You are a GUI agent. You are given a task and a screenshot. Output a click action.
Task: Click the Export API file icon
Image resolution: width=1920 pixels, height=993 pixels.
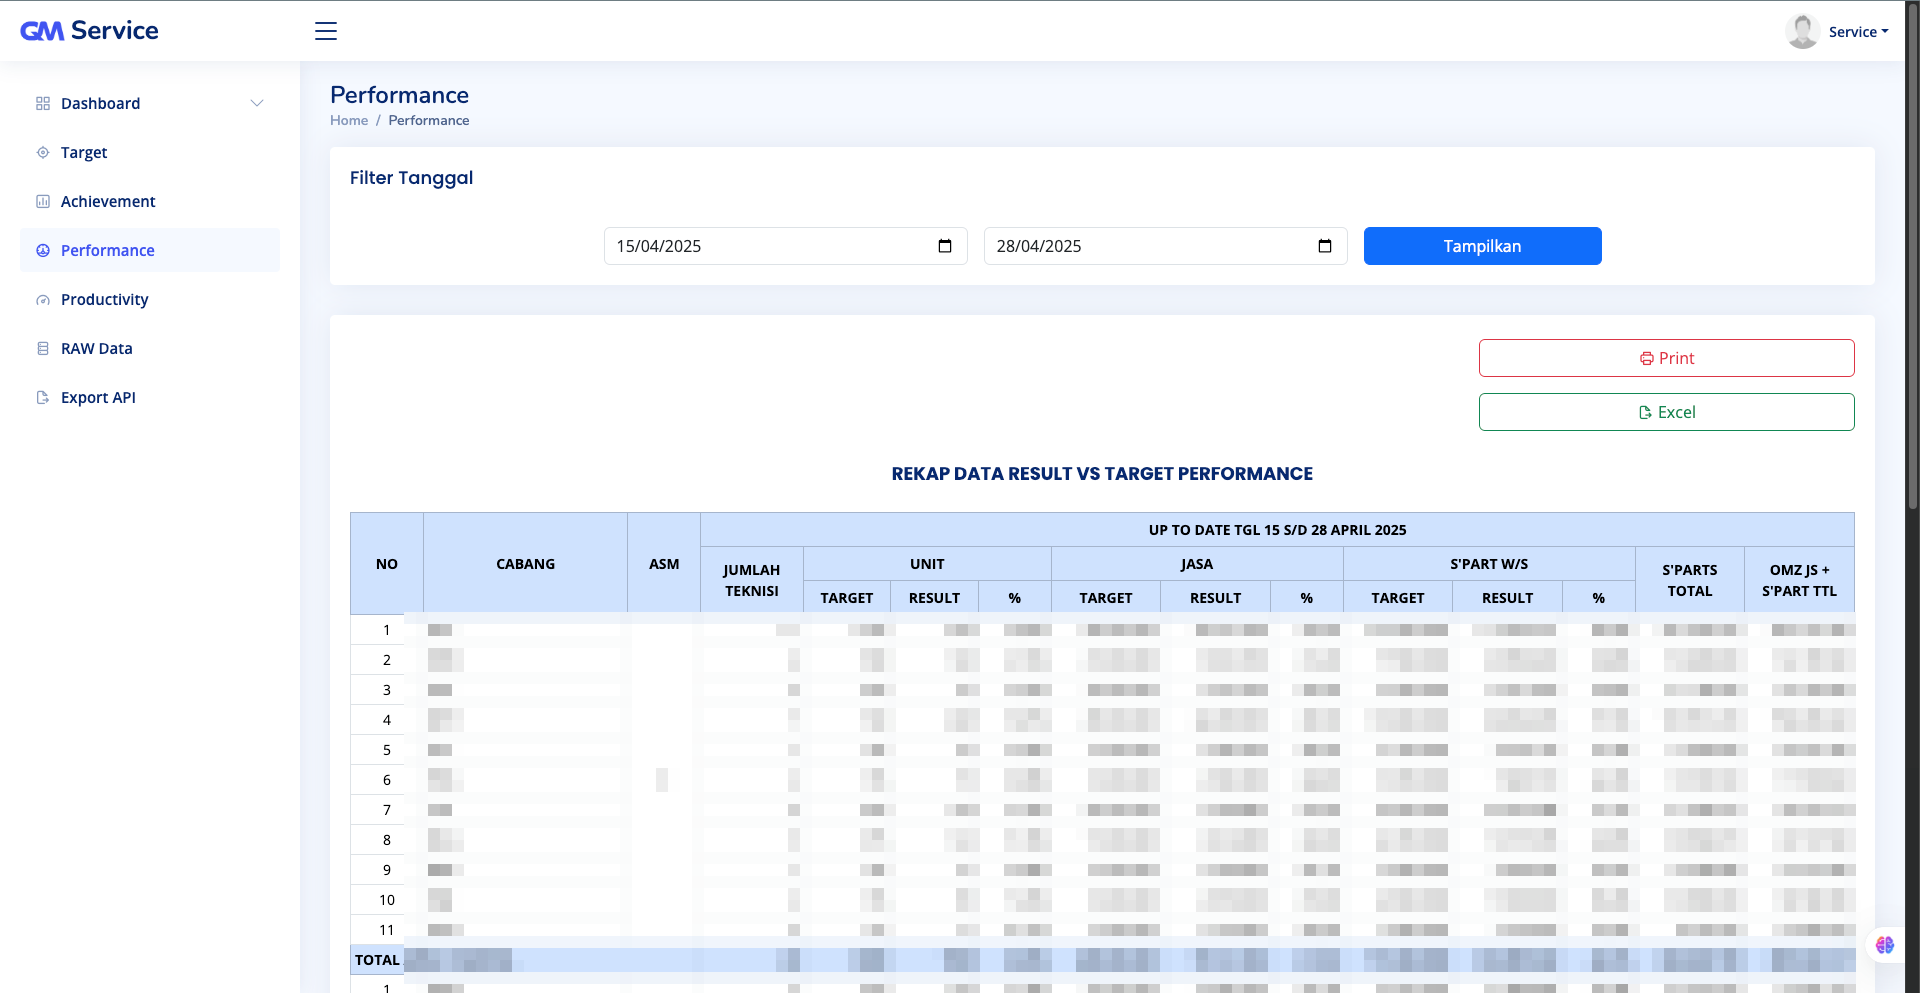click(43, 397)
